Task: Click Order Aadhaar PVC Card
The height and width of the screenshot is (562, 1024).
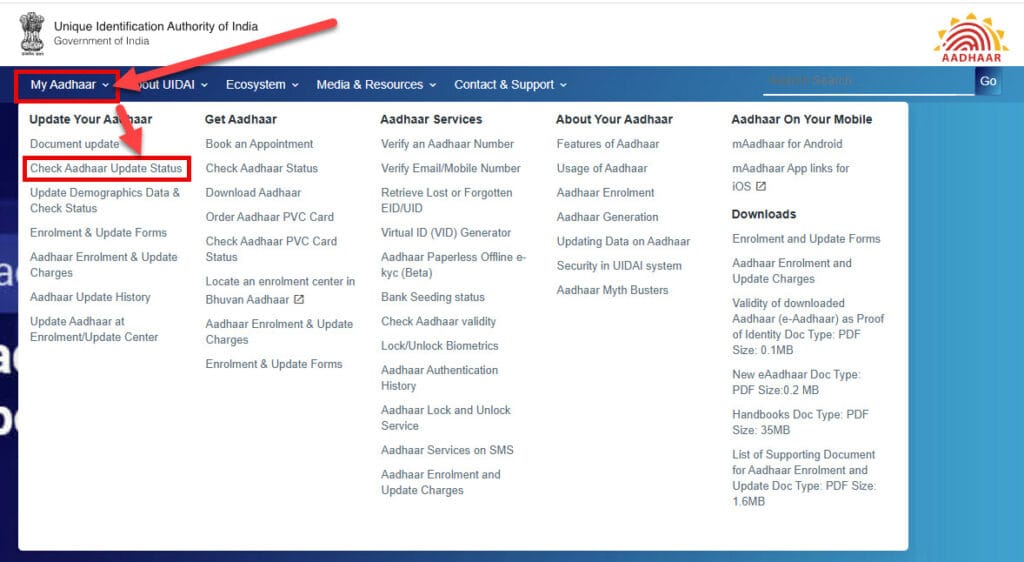Action: (x=269, y=217)
